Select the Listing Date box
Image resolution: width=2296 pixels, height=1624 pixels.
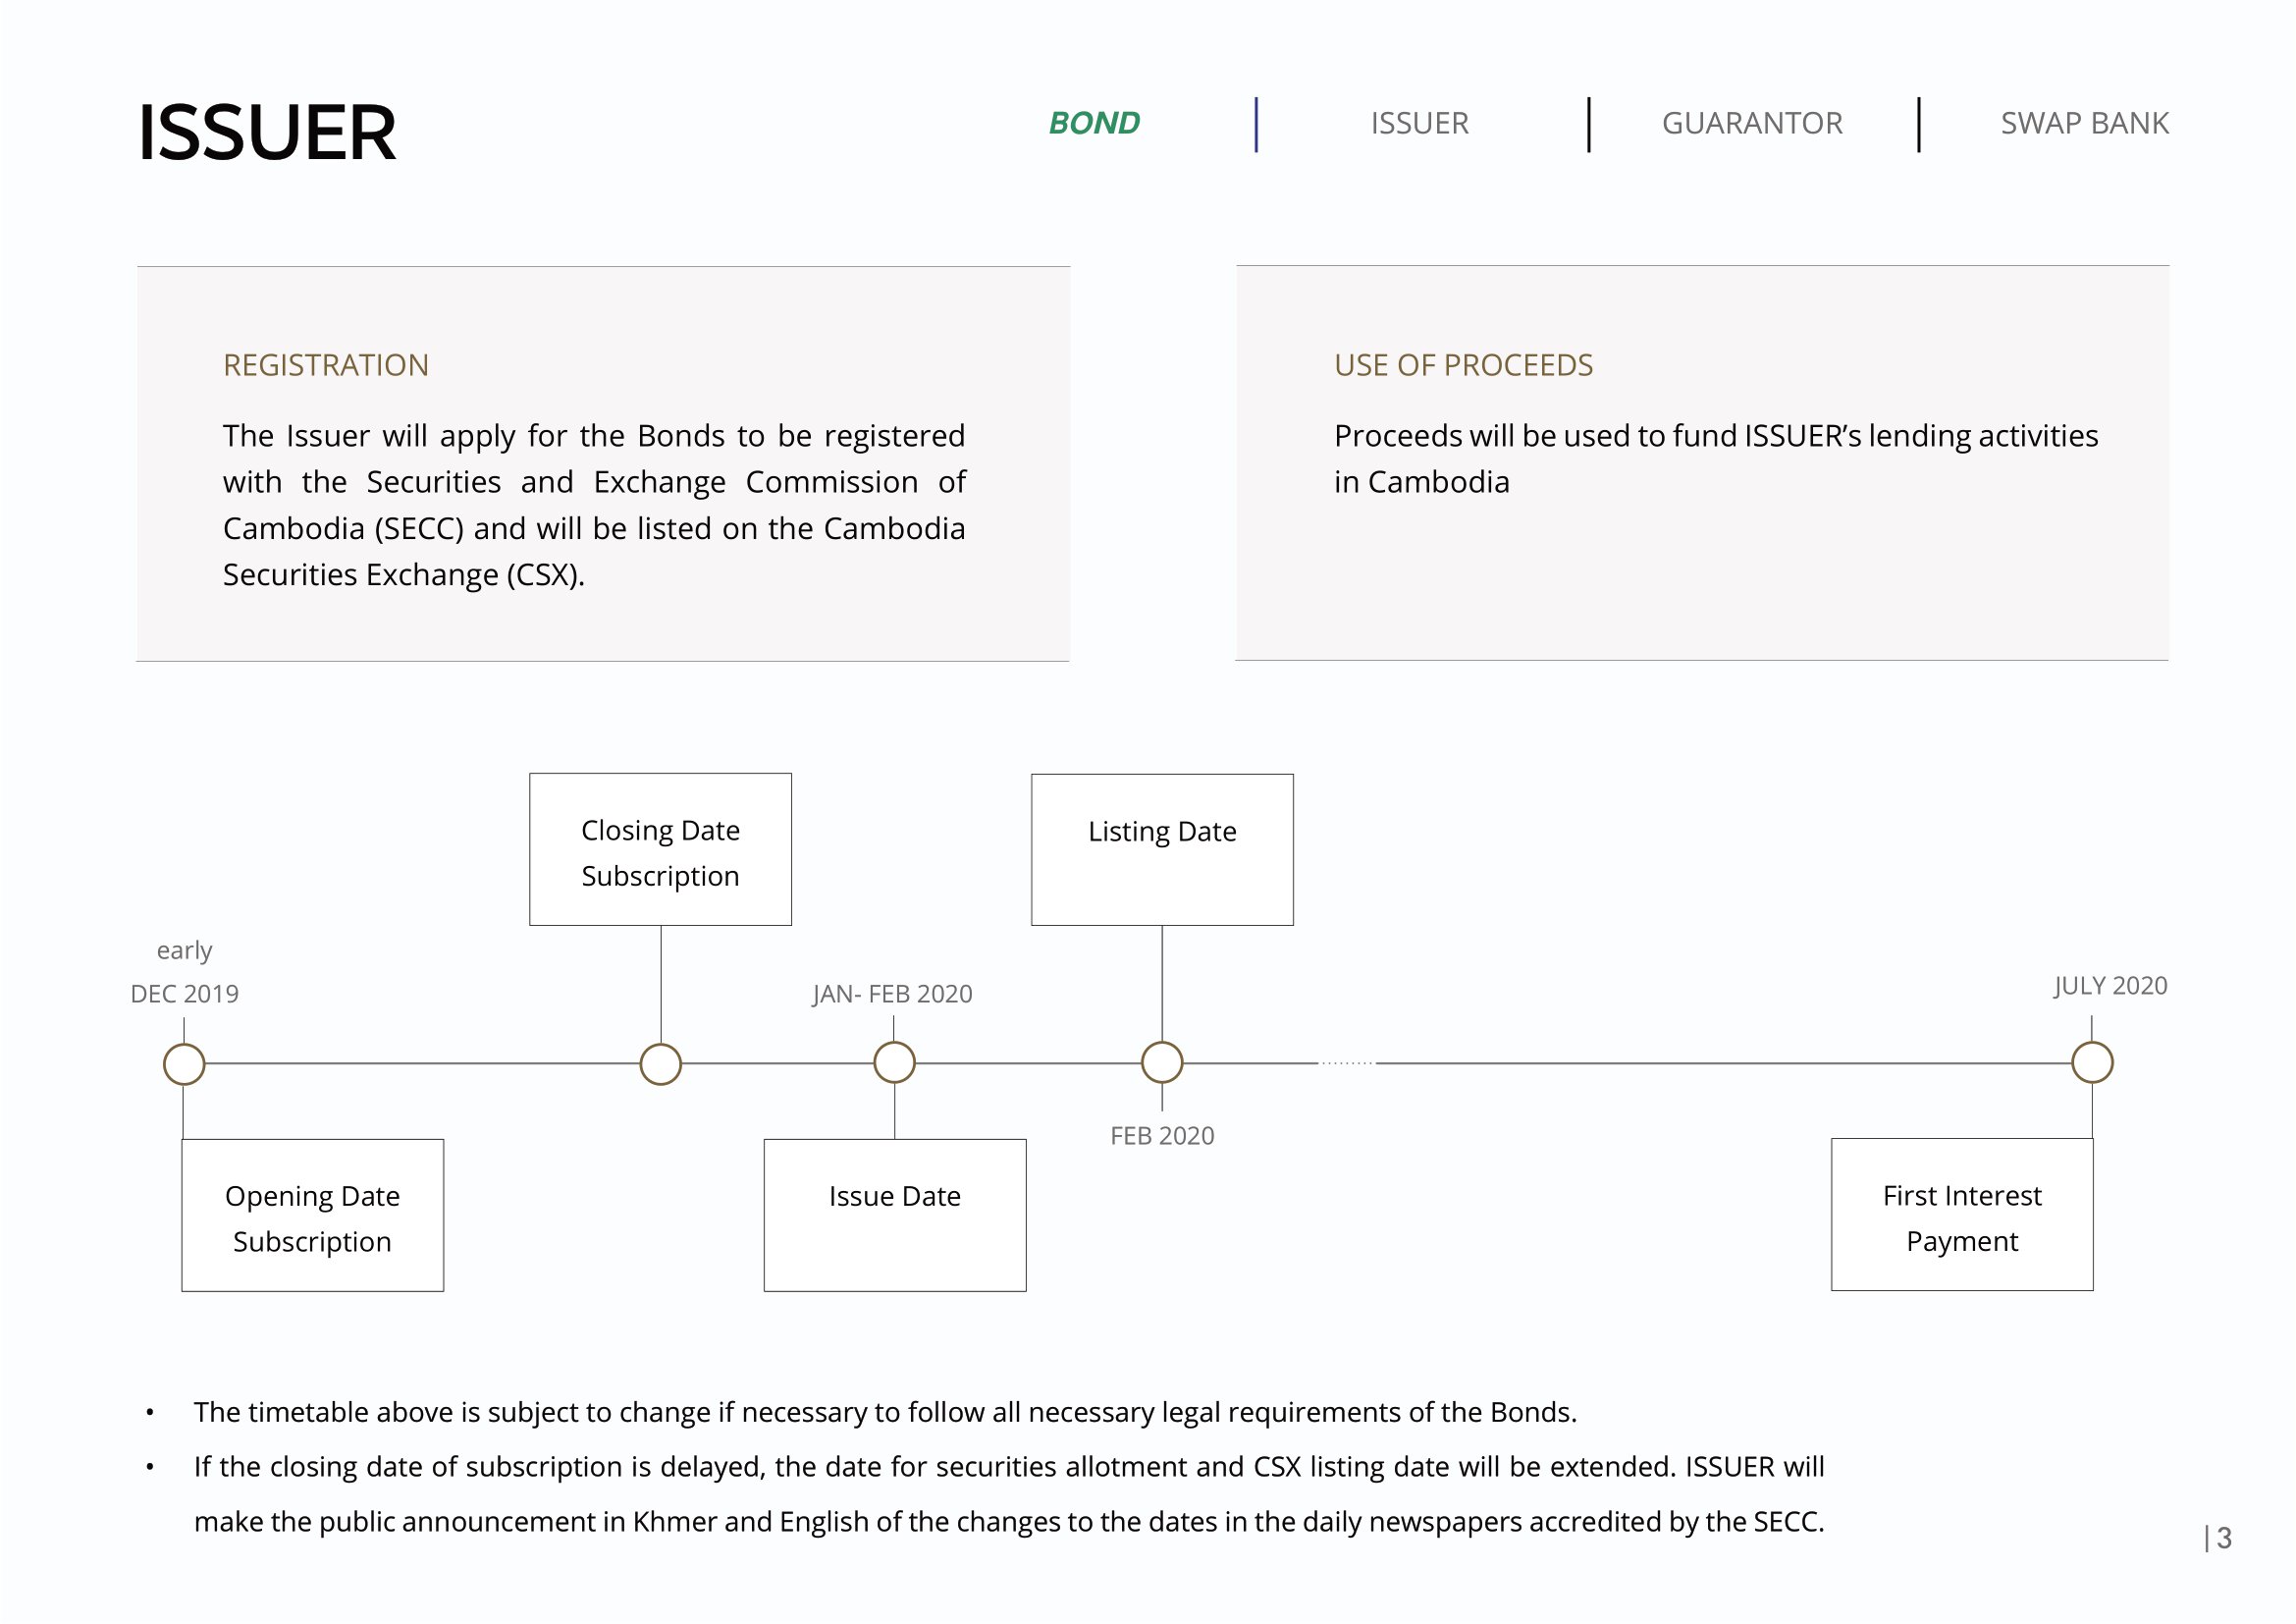click(x=1161, y=849)
